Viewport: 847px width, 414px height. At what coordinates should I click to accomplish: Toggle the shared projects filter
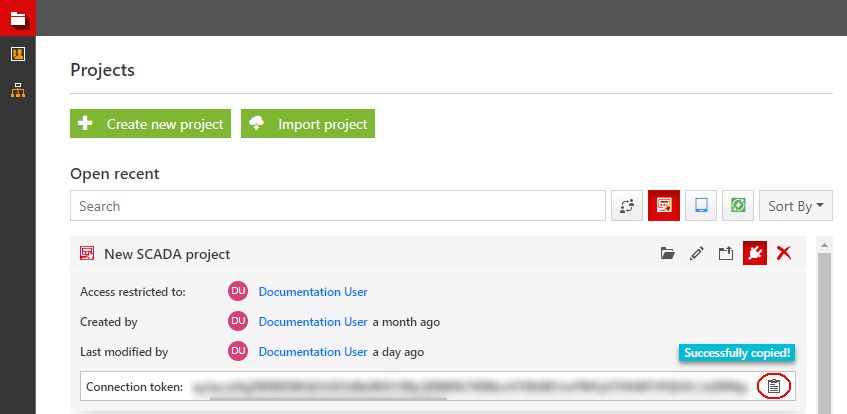pyautogui.click(x=627, y=205)
